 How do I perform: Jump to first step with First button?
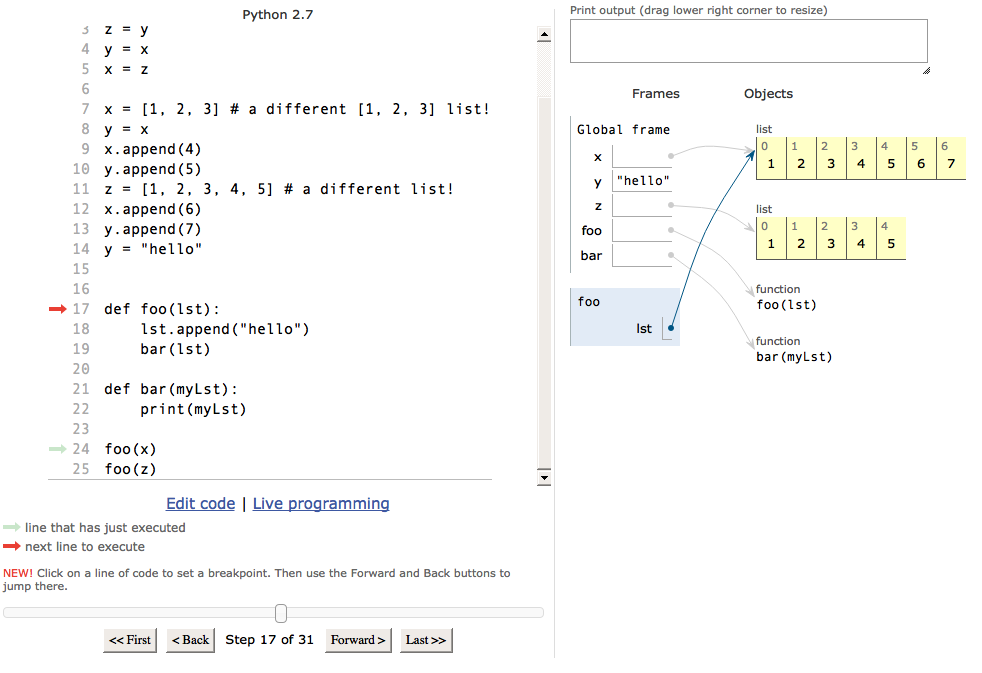[130, 640]
